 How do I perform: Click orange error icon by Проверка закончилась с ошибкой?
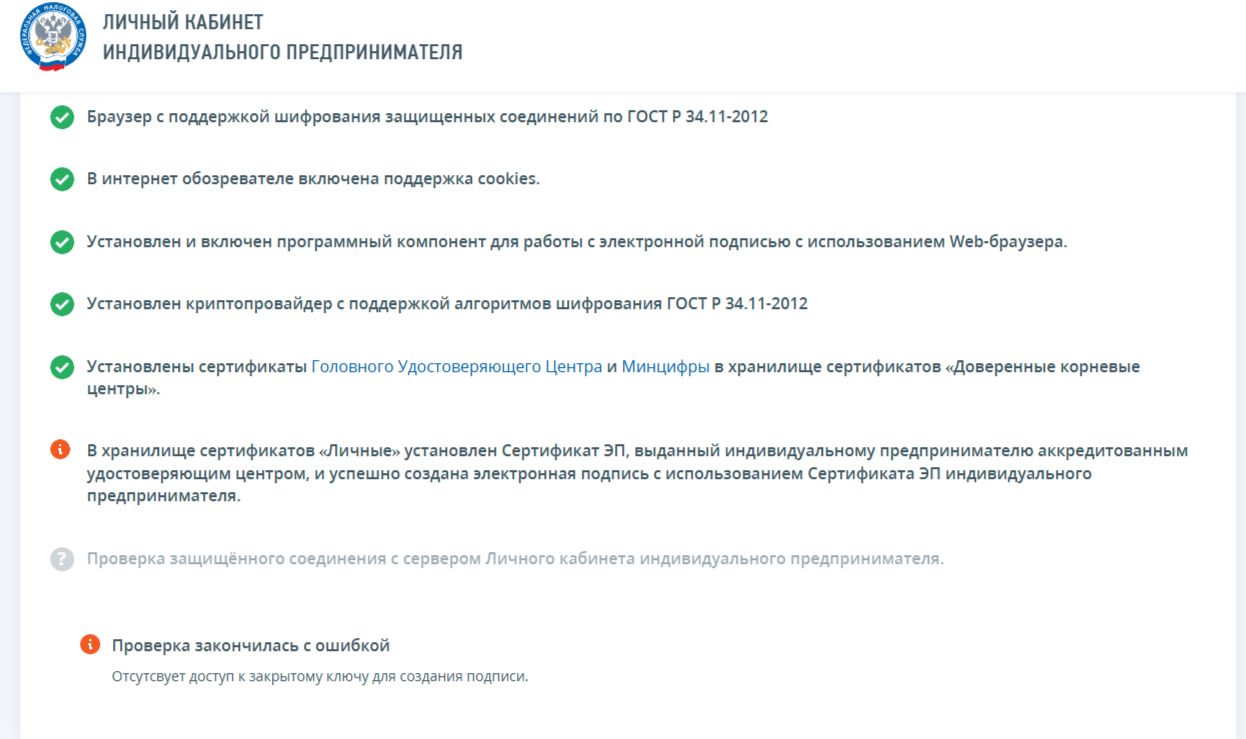click(90, 644)
